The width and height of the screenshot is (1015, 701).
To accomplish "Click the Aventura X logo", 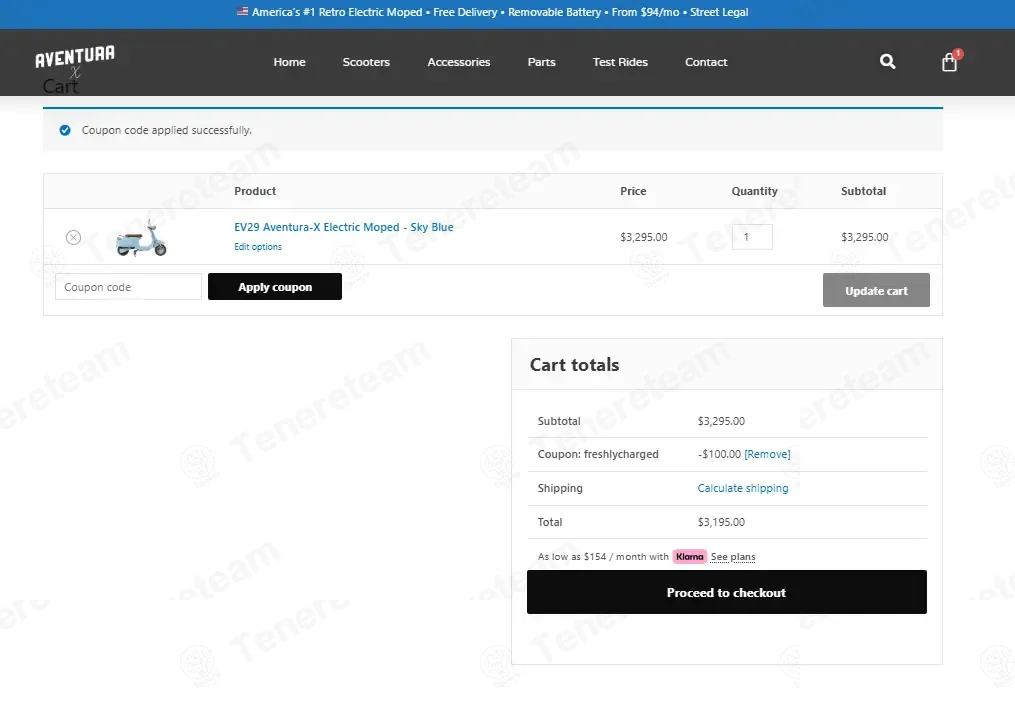I will point(75,61).
